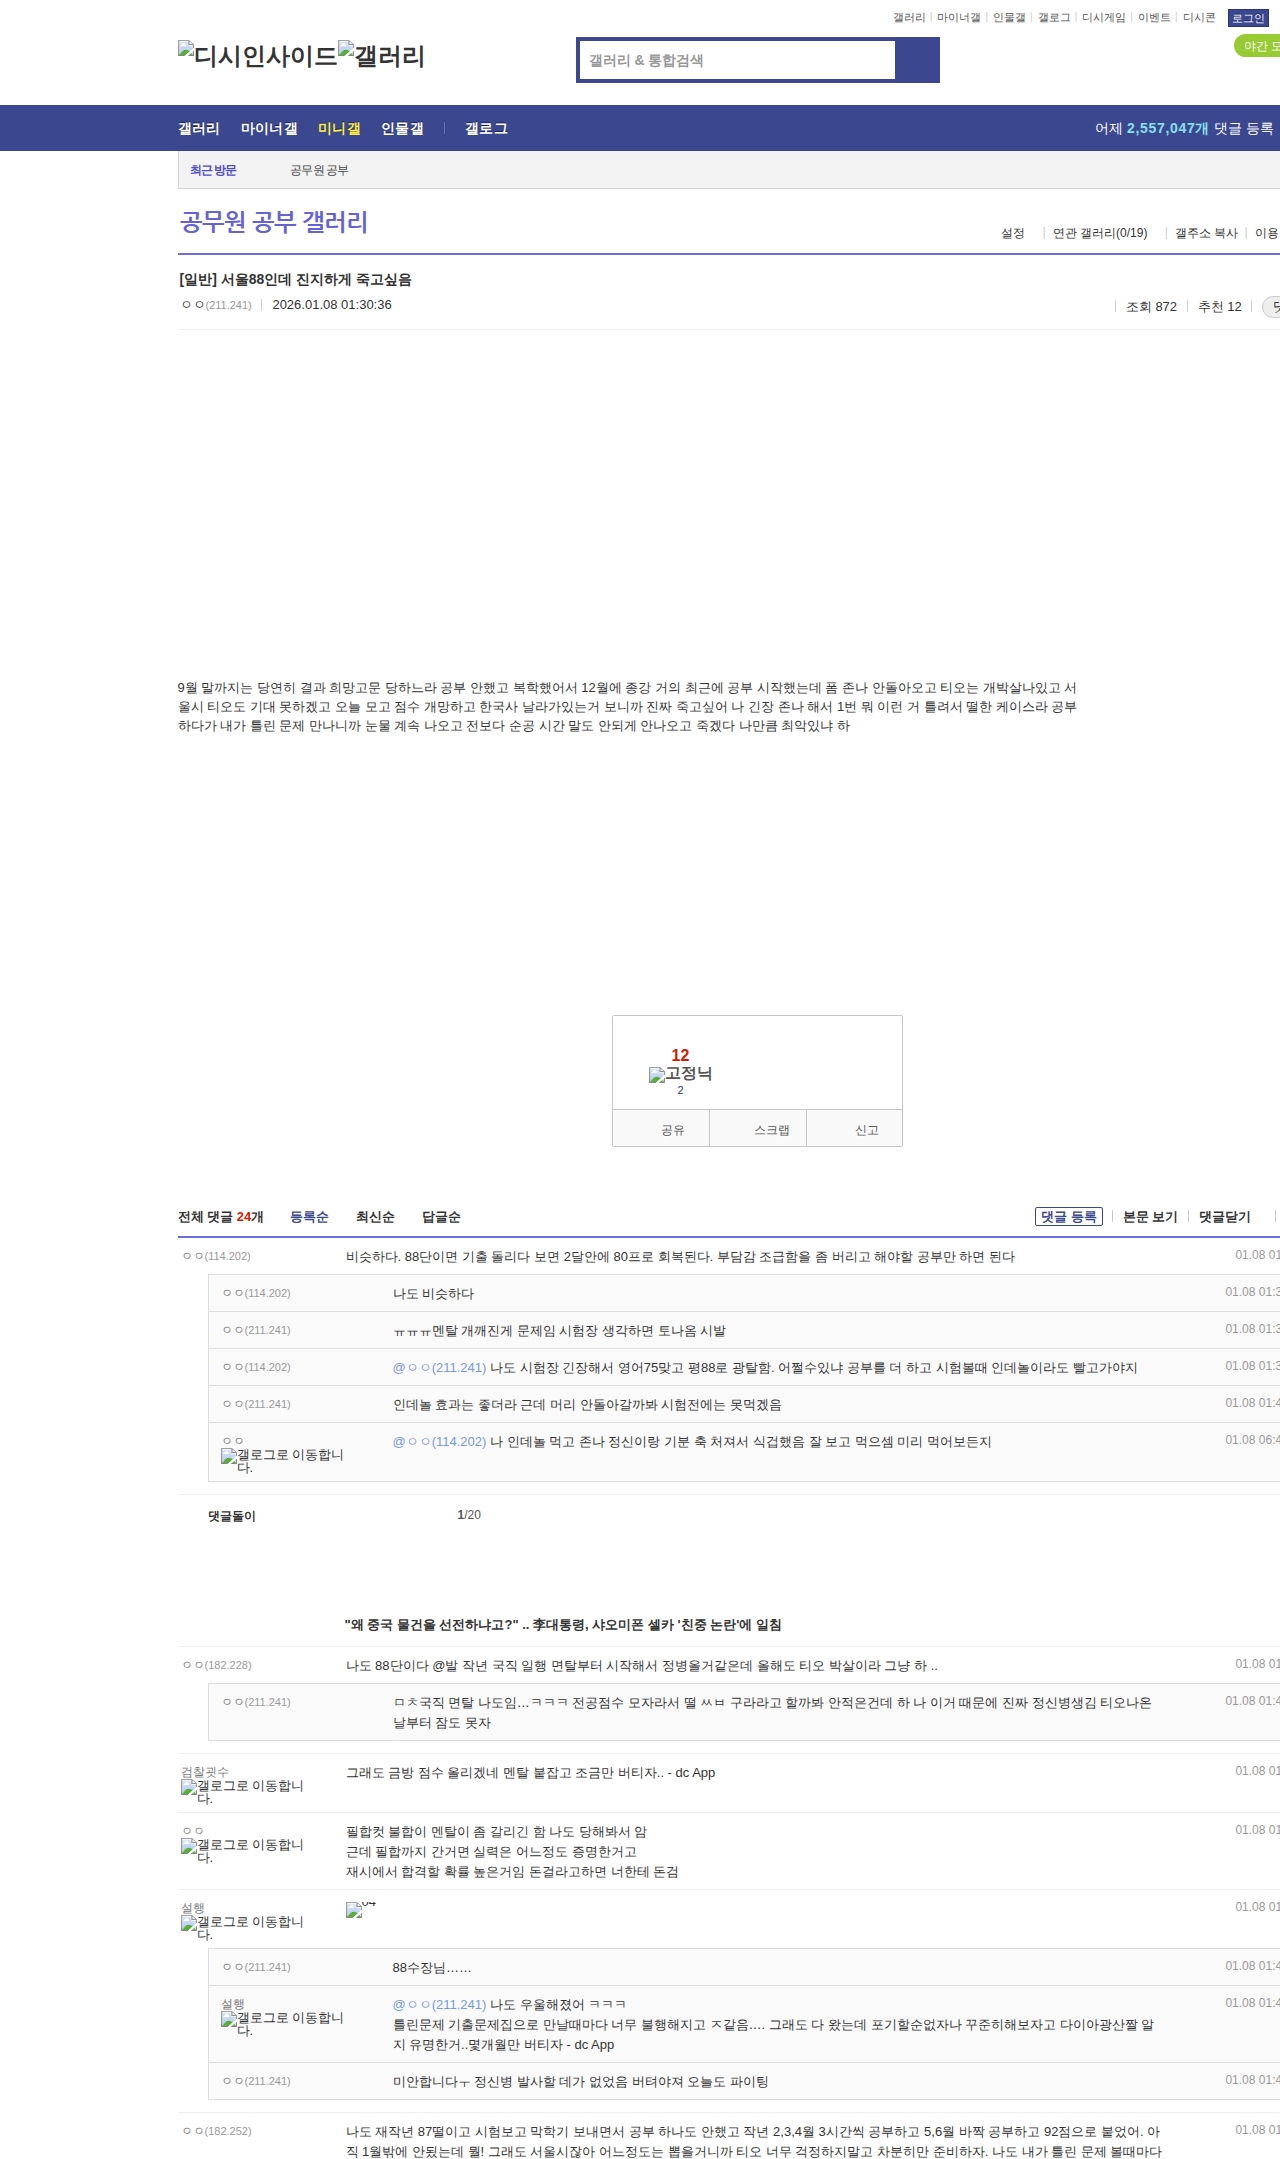Open the 설정 gallery settings menu

coord(1012,233)
